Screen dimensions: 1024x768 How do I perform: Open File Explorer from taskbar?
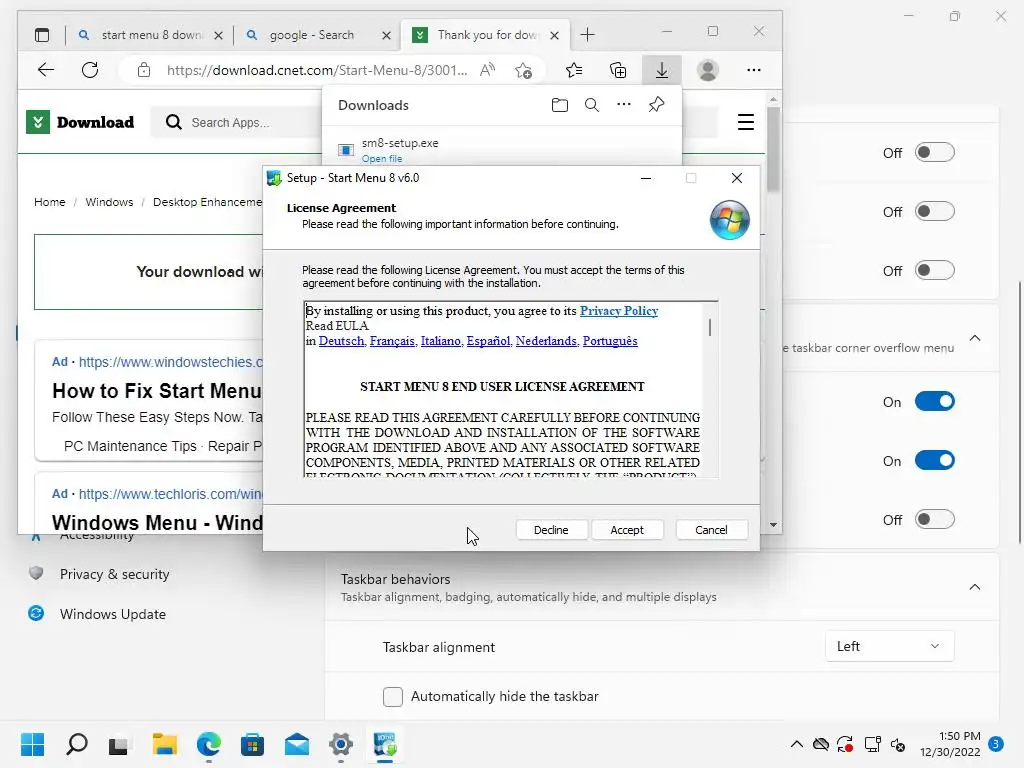[165, 744]
